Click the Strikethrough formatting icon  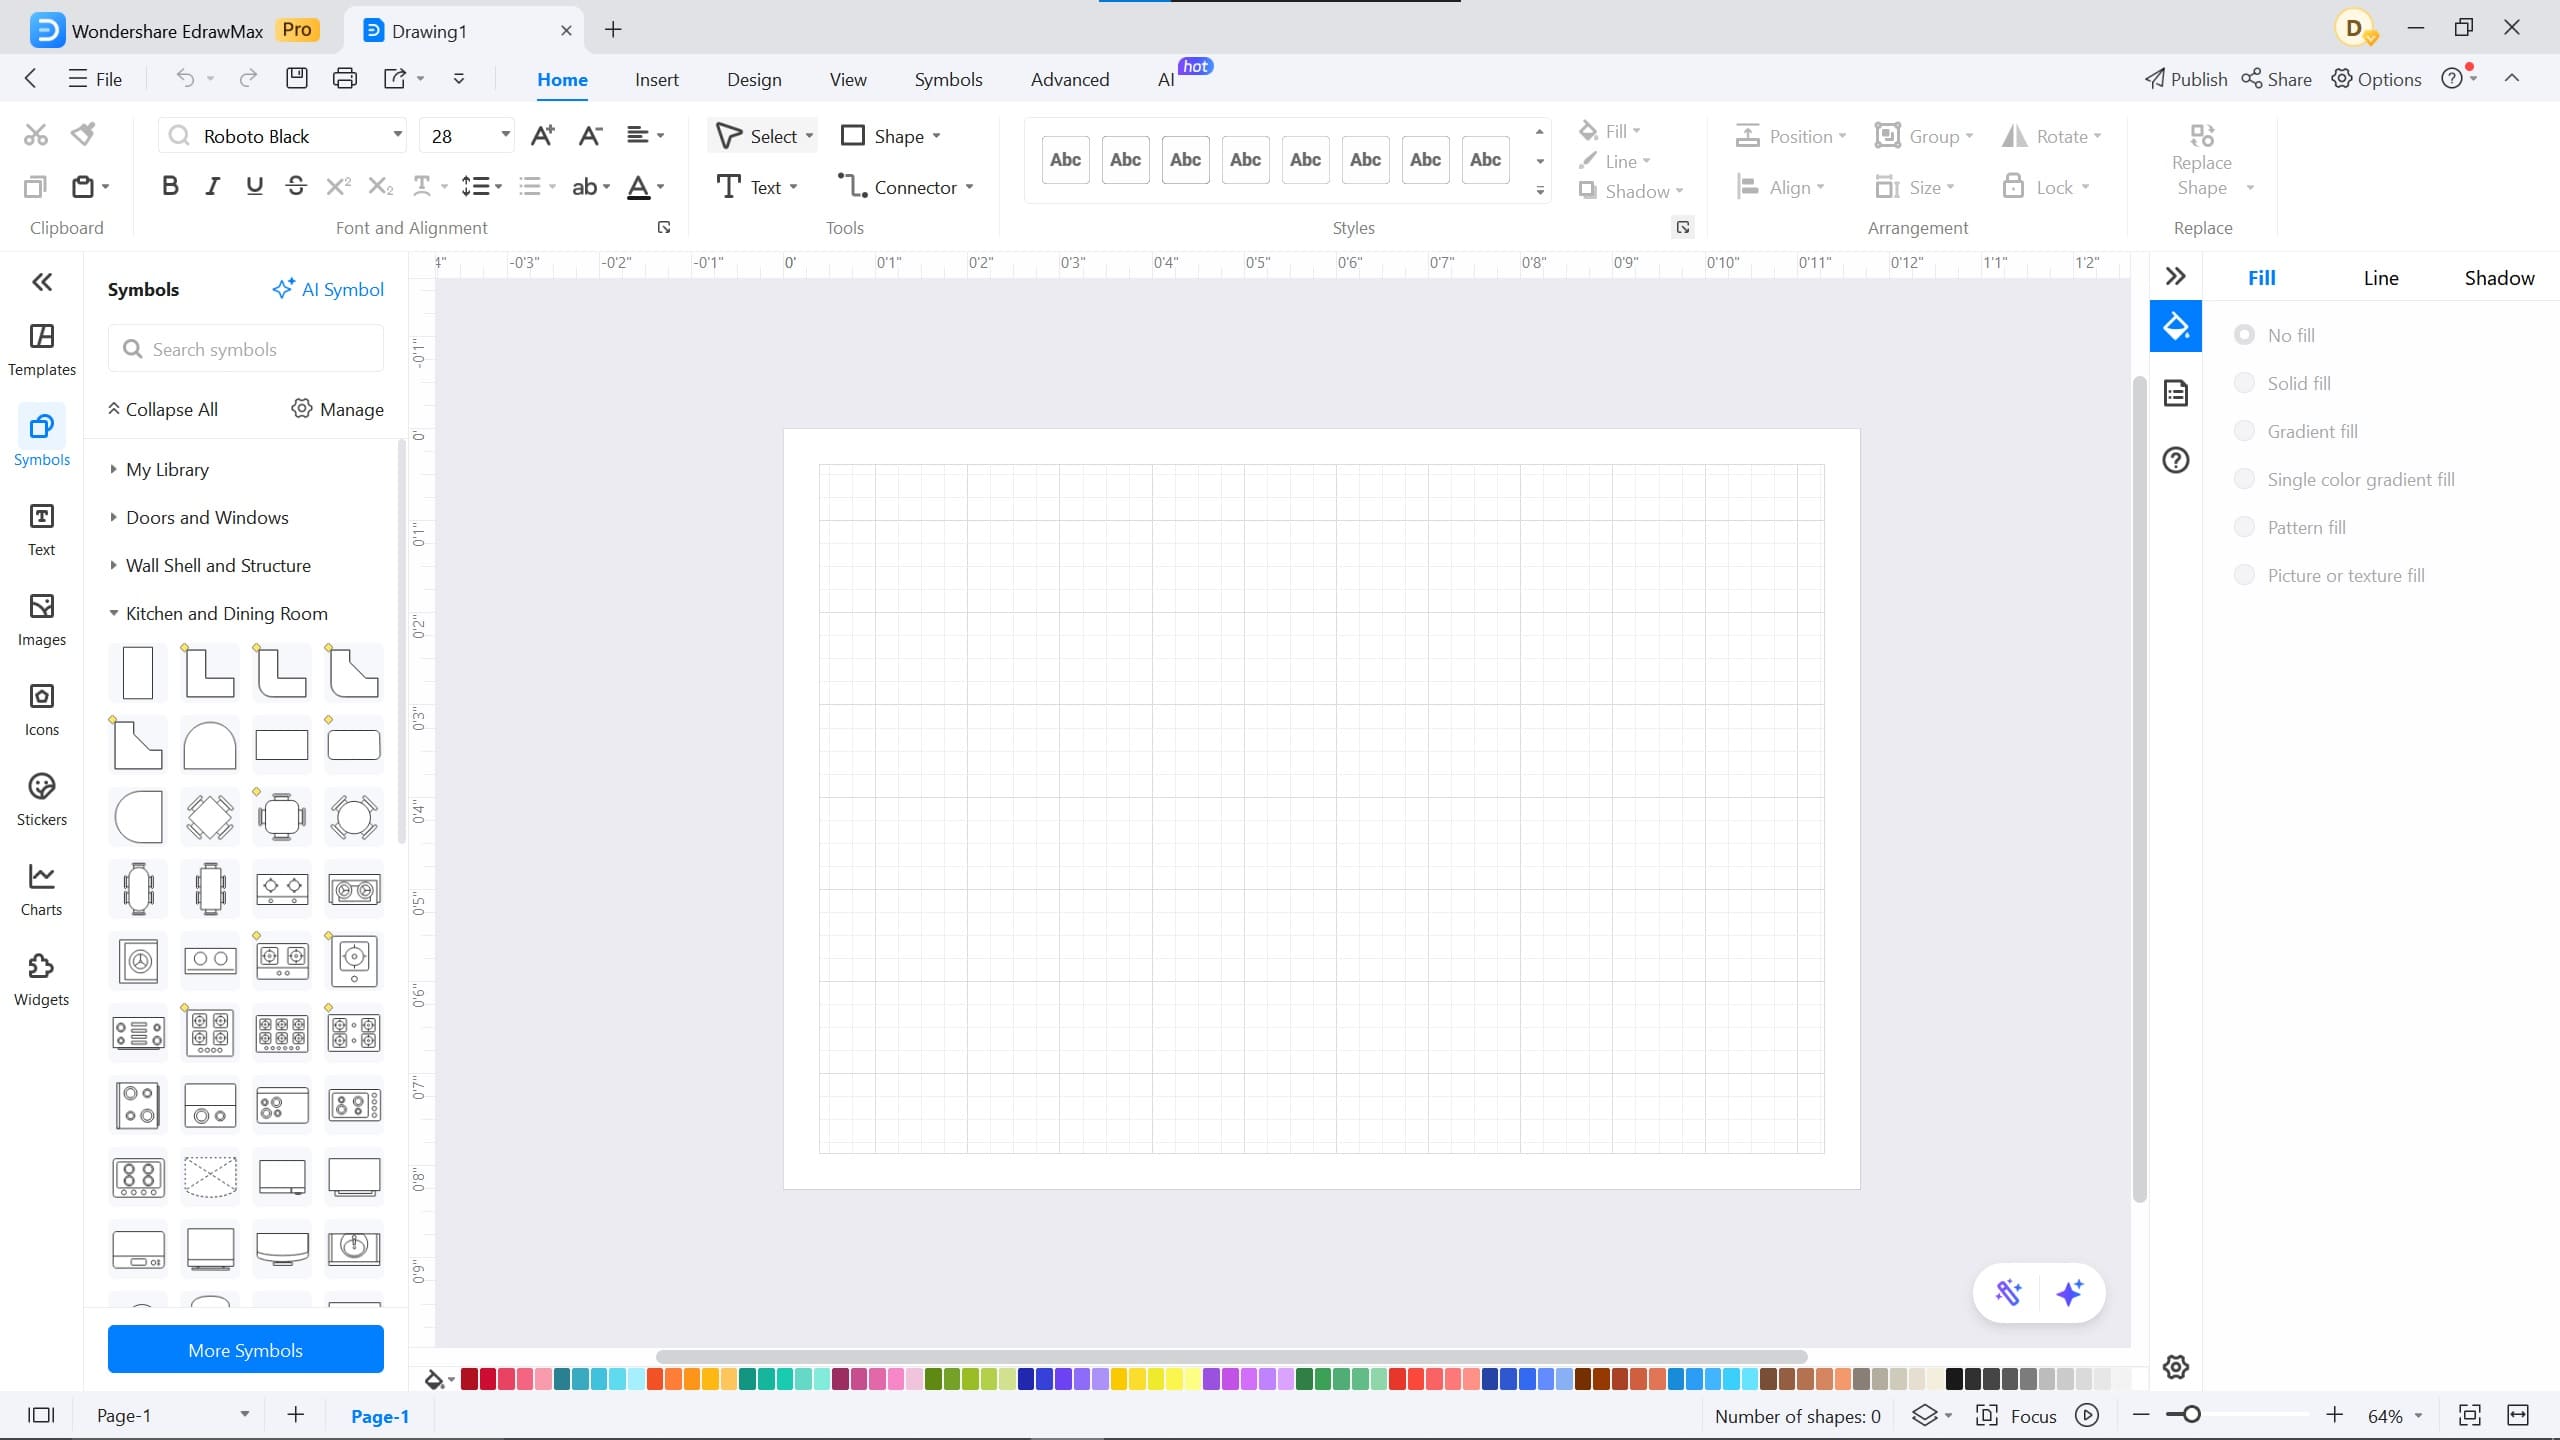pyautogui.click(x=296, y=187)
